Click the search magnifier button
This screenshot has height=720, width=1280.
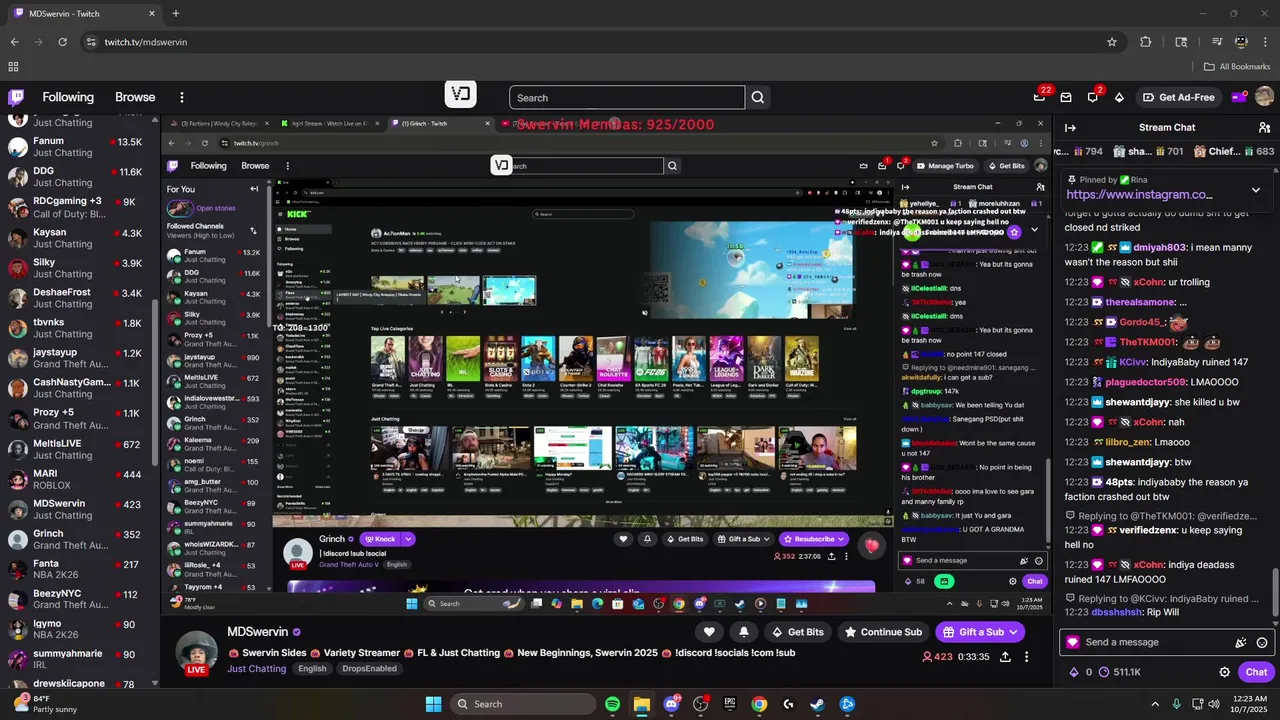(x=758, y=97)
